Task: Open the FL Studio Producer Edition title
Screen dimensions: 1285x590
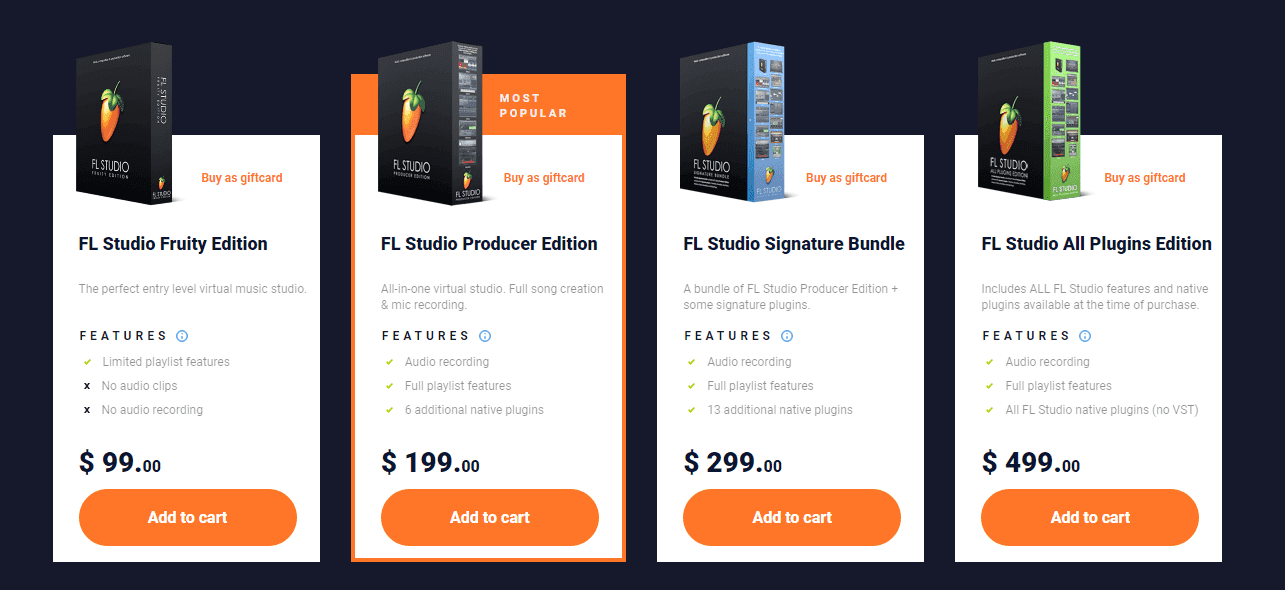Action: tap(489, 244)
